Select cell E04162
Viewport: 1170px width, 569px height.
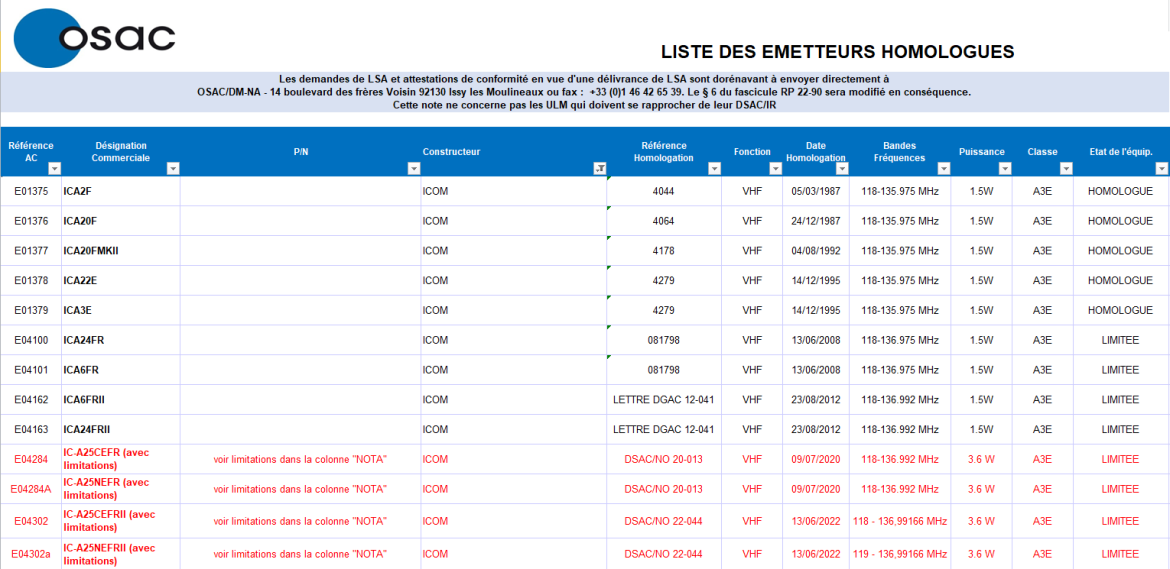point(31,400)
